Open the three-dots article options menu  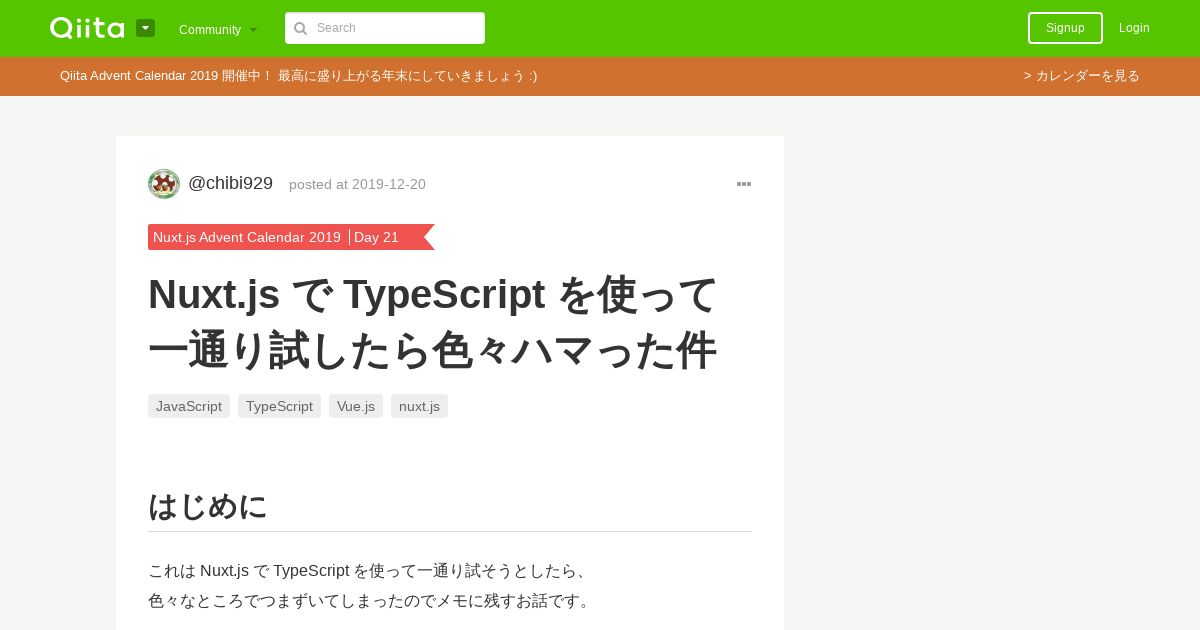[x=744, y=184]
